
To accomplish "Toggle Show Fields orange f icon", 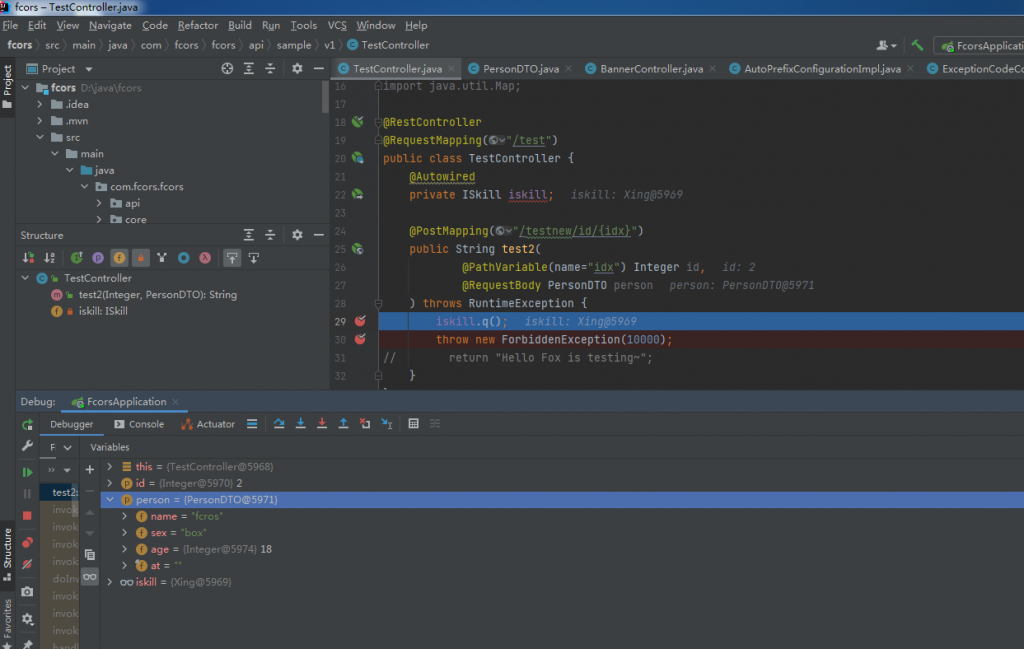I will [x=120, y=258].
